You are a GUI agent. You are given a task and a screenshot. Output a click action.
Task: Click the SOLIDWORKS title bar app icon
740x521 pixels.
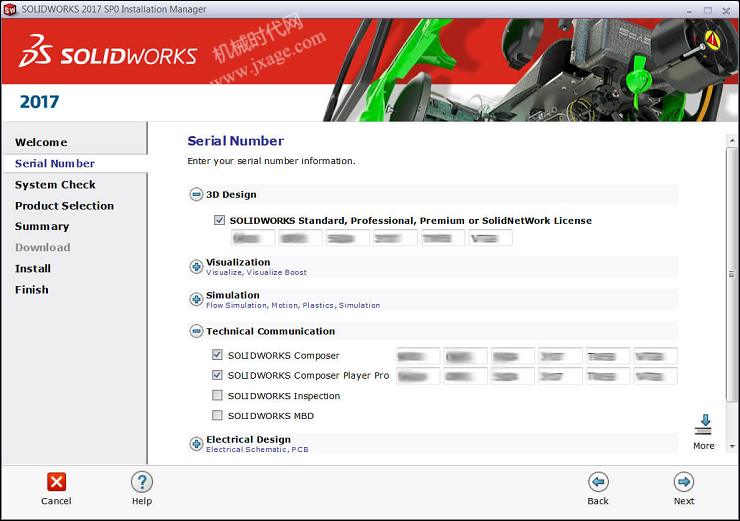click(9, 9)
